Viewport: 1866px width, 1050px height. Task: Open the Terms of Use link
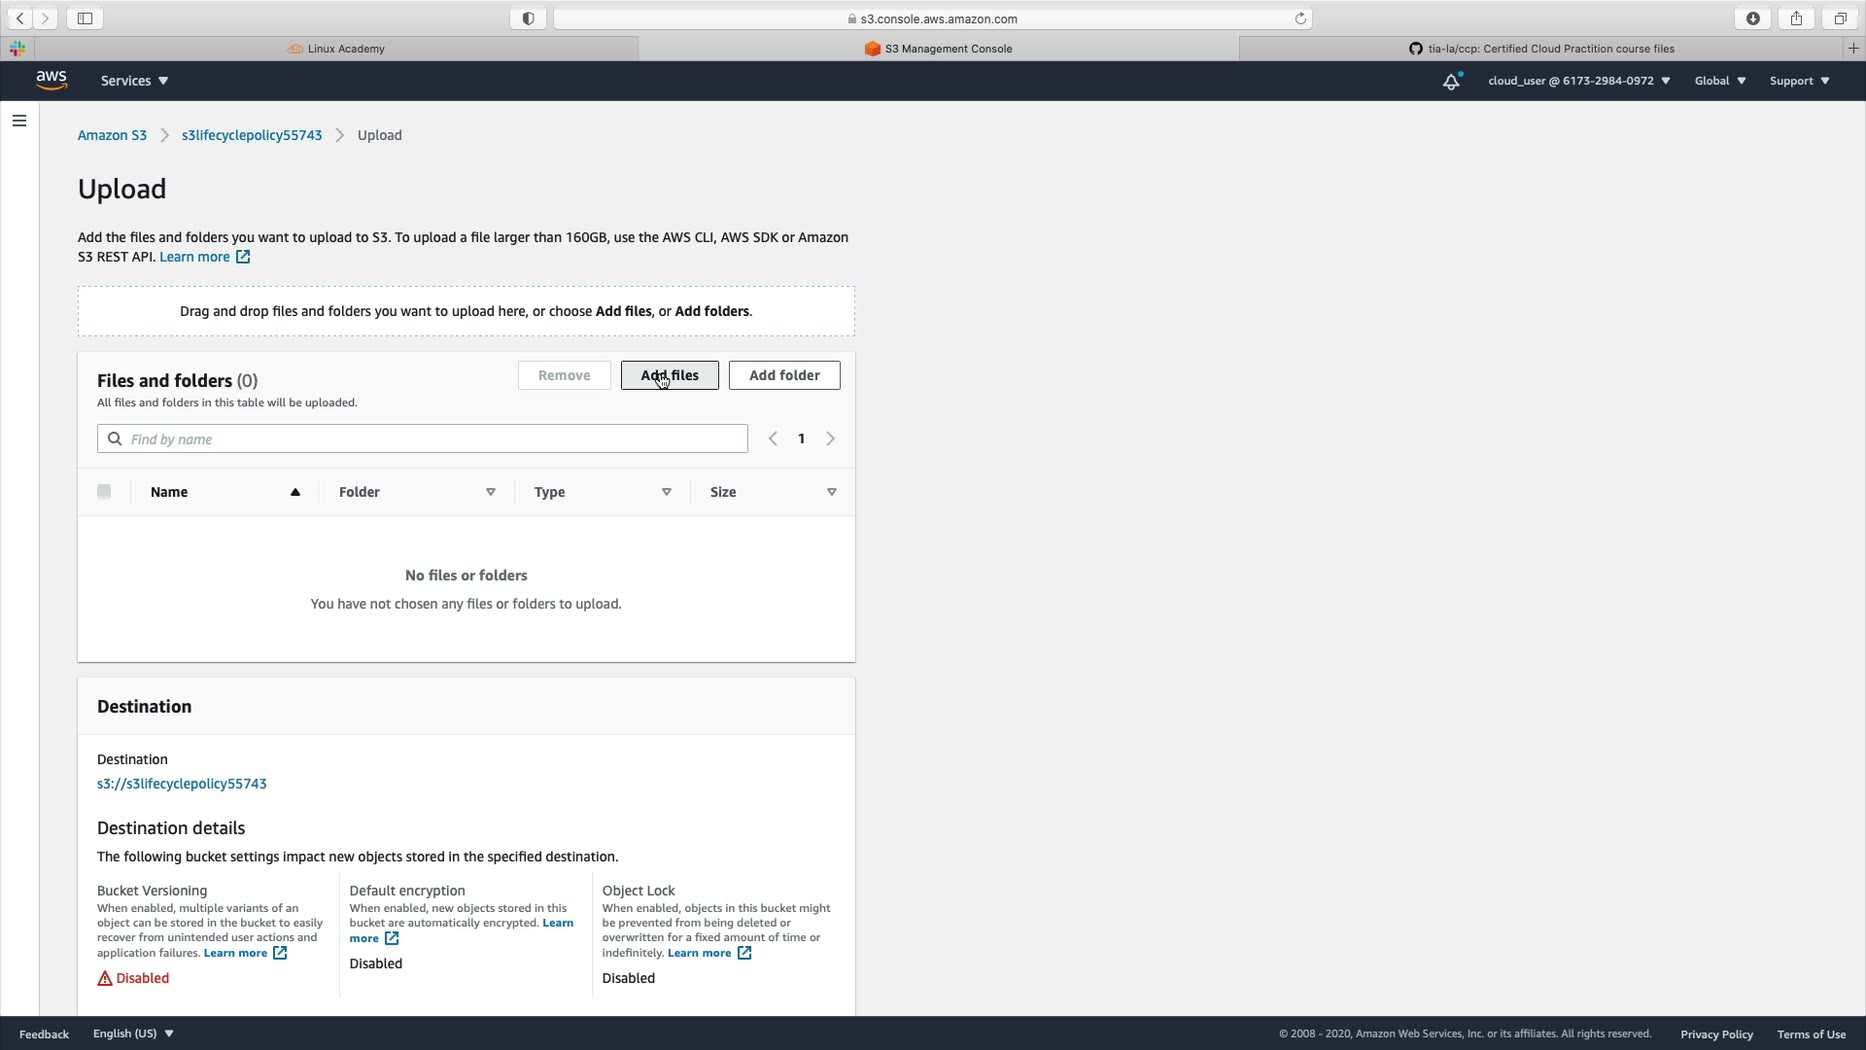point(1811,1034)
